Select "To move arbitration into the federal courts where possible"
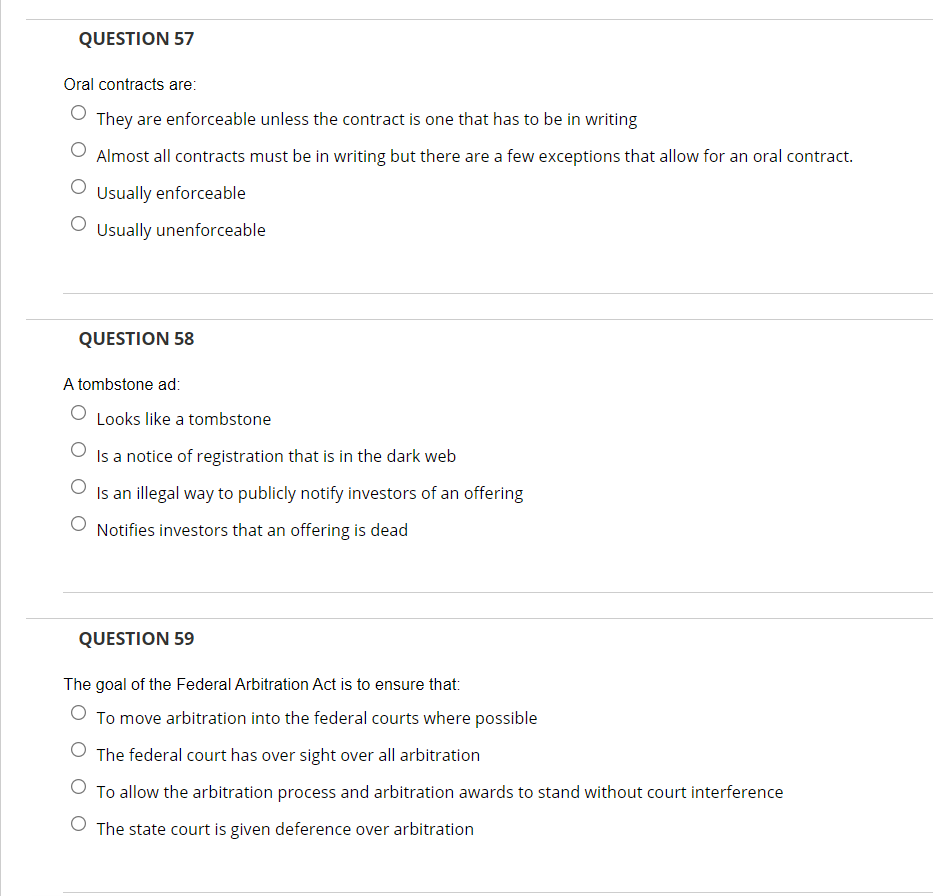 coord(78,712)
